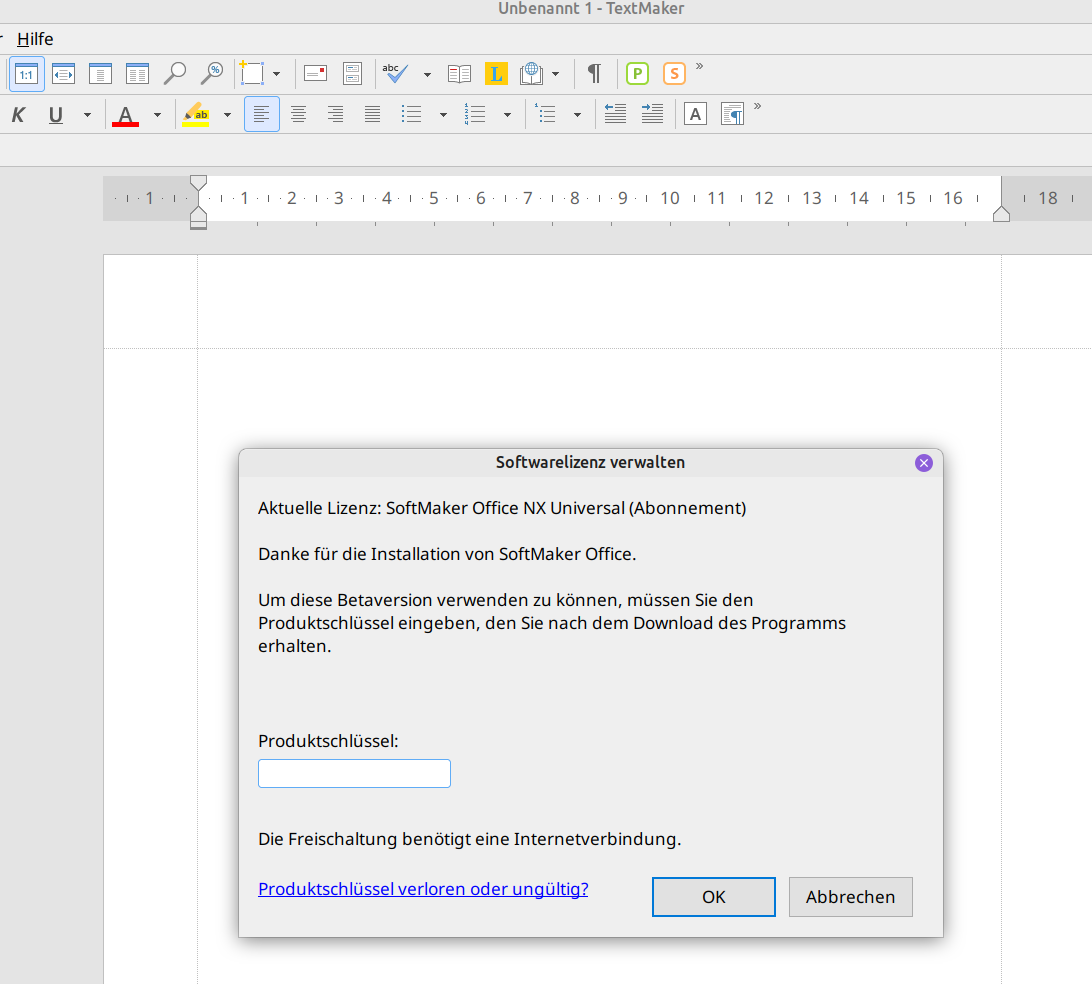Click the multilevel list icon
1092x984 pixels.
click(545, 114)
